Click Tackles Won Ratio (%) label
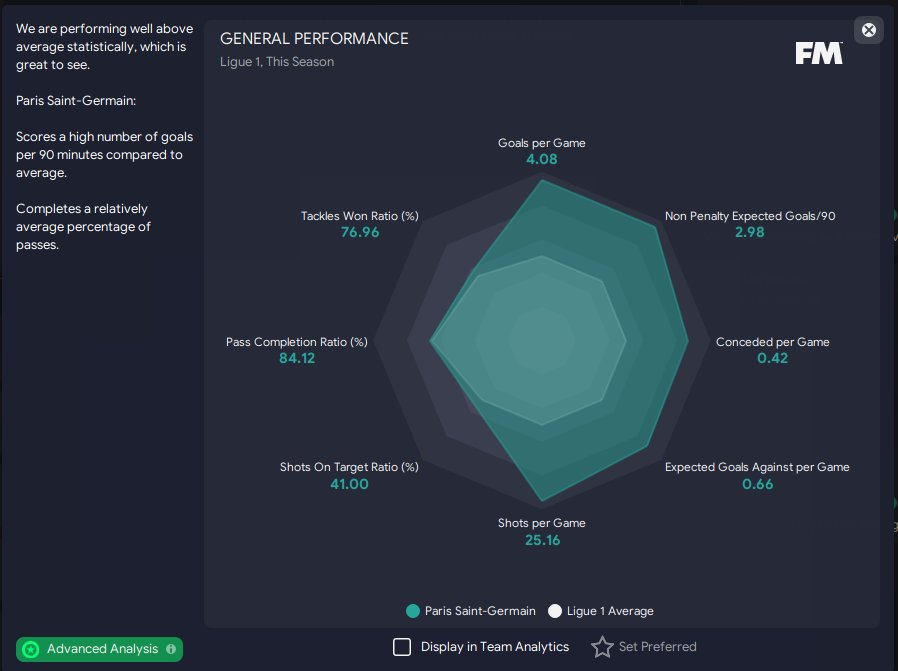The height and width of the screenshot is (671, 898). [x=360, y=216]
